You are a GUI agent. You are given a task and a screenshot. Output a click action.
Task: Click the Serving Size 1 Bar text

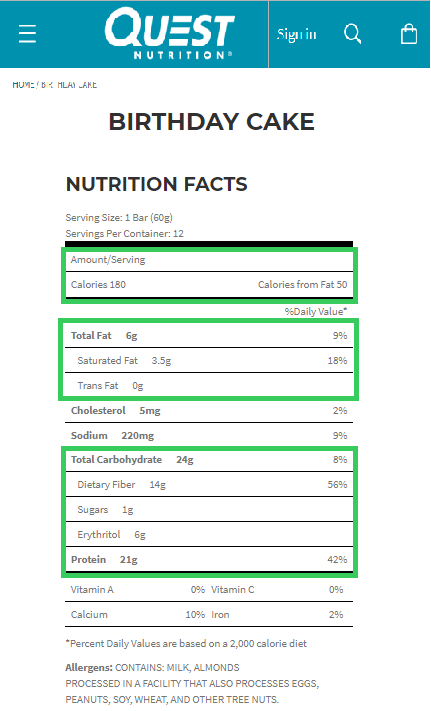(119, 218)
